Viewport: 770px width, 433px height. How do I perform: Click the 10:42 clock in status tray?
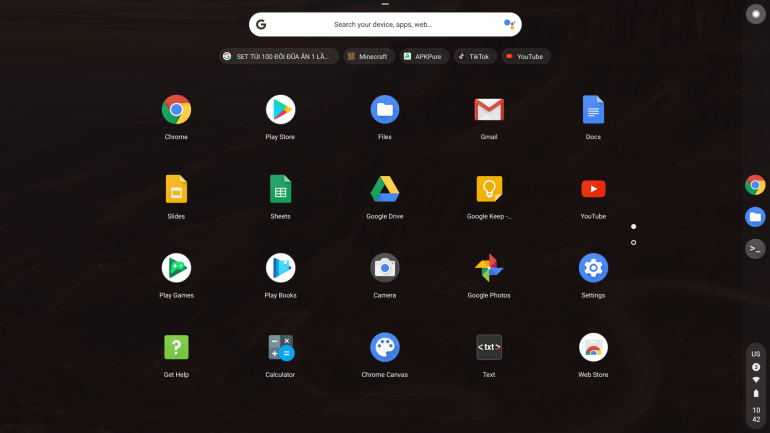pyautogui.click(x=756, y=415)
